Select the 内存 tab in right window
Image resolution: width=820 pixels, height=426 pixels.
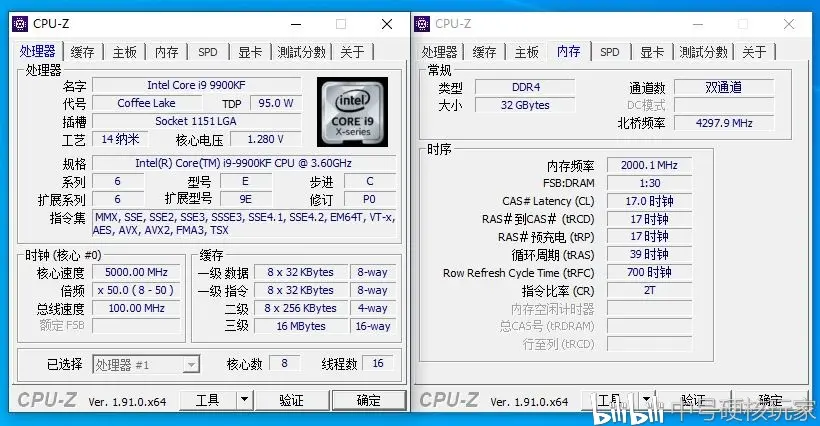pos(568,51)
